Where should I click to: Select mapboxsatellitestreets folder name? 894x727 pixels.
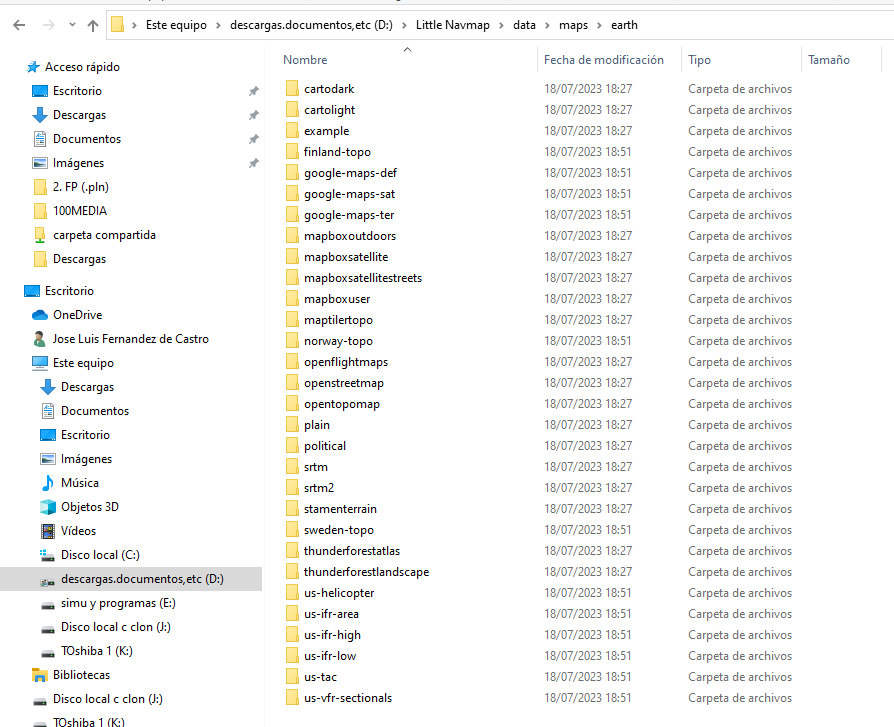(x=363, y=278)
